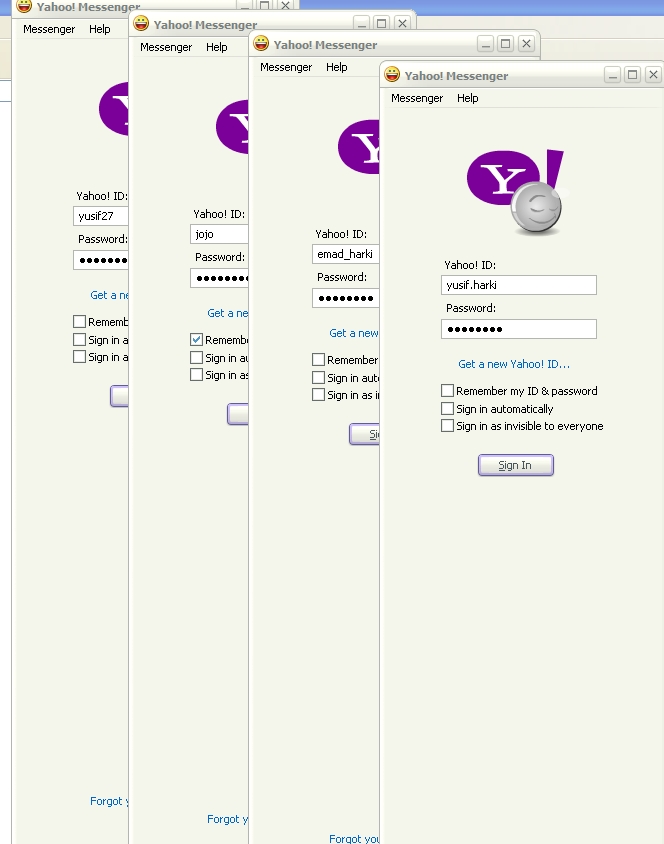Image resolution: width=664 pixels, height=844 pixels.
Task: Focus Password field in emad_harki window
Action: [x=345, y=298]
